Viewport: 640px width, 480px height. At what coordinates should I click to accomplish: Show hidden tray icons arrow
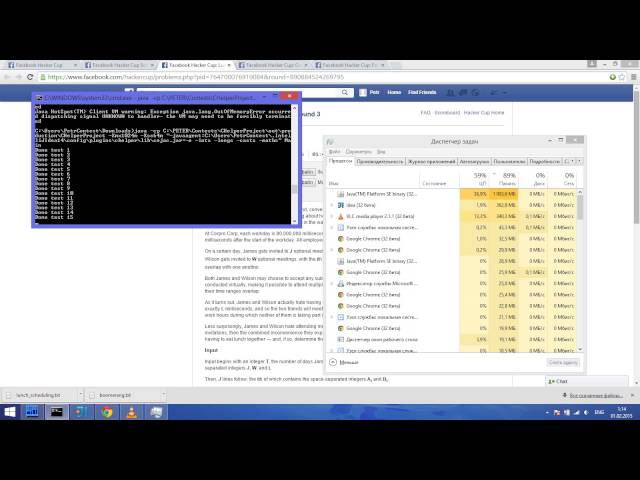pos(547,413)
